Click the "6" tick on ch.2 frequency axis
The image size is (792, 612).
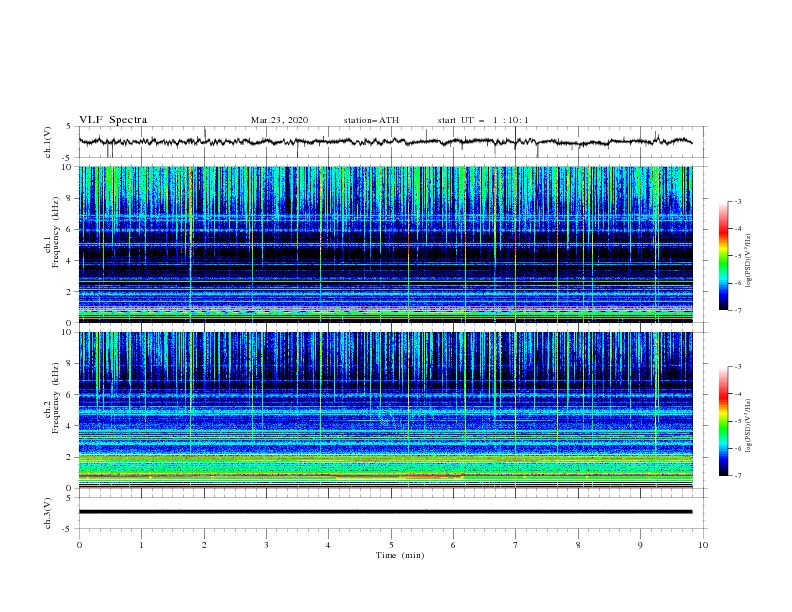[70, 395]
